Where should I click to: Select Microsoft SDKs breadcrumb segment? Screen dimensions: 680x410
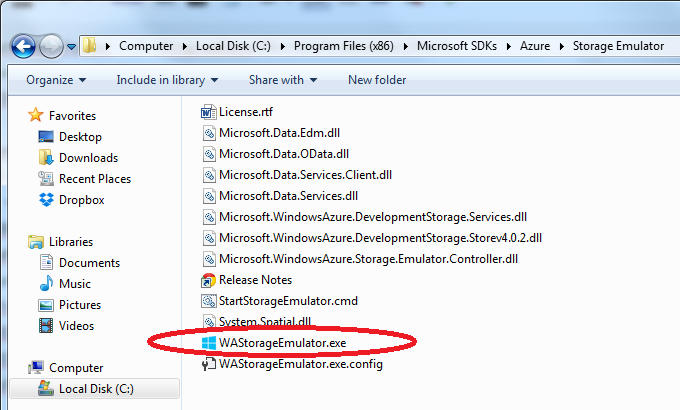pyautogui.click(x=457, y=46)
